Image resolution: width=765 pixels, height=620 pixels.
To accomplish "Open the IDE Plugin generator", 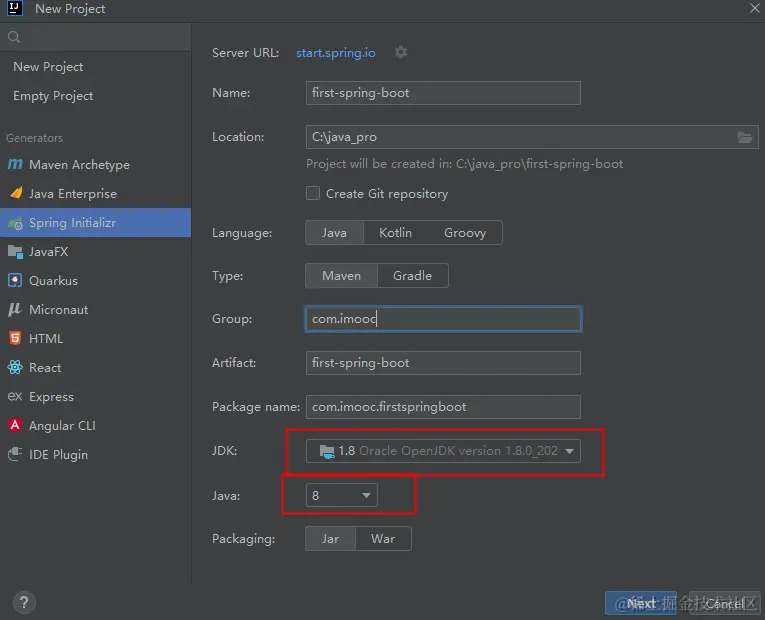I will click(x=58, y=455).
